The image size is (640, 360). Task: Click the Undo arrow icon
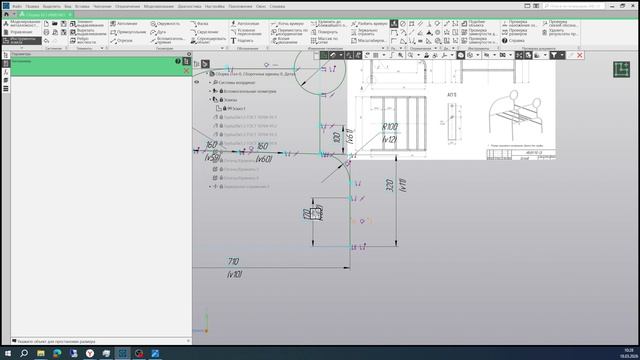click(x=46, y=40)
